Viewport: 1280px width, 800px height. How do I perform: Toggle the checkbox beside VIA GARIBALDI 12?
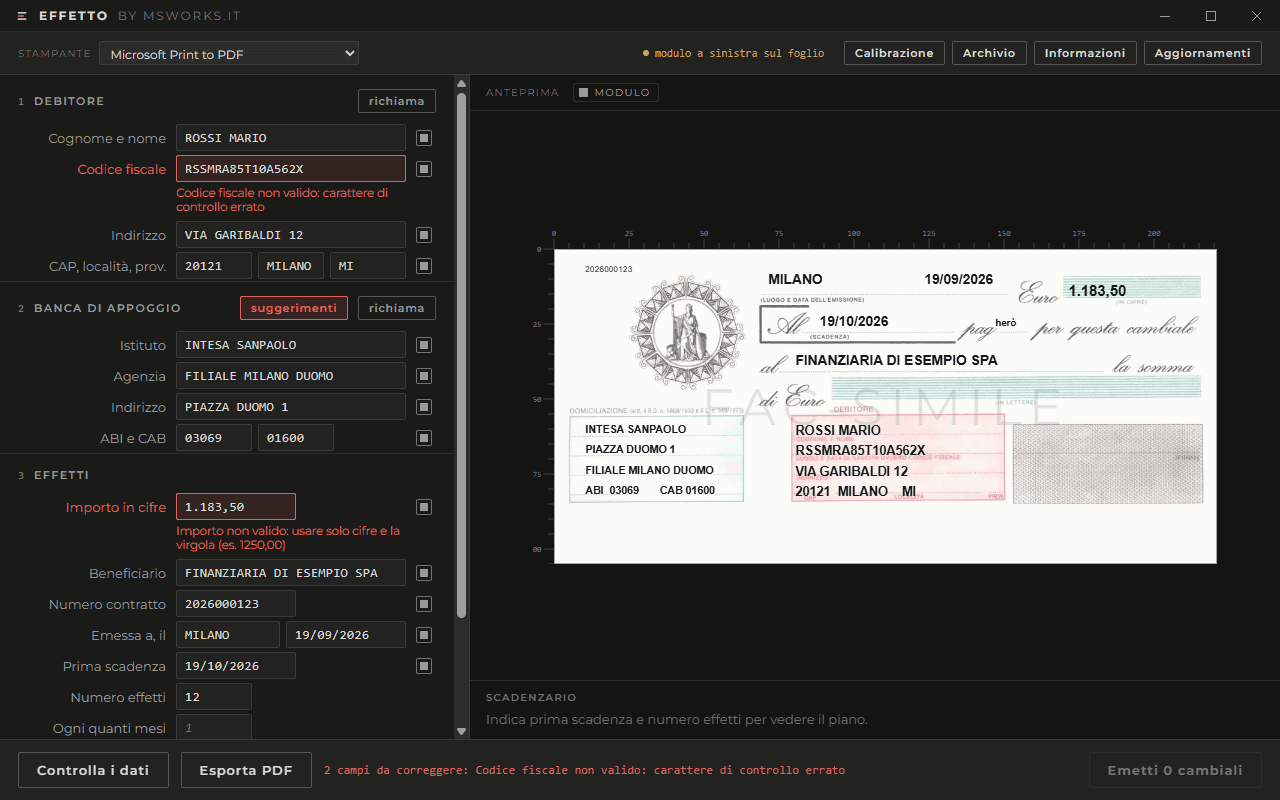pos(424,235)
